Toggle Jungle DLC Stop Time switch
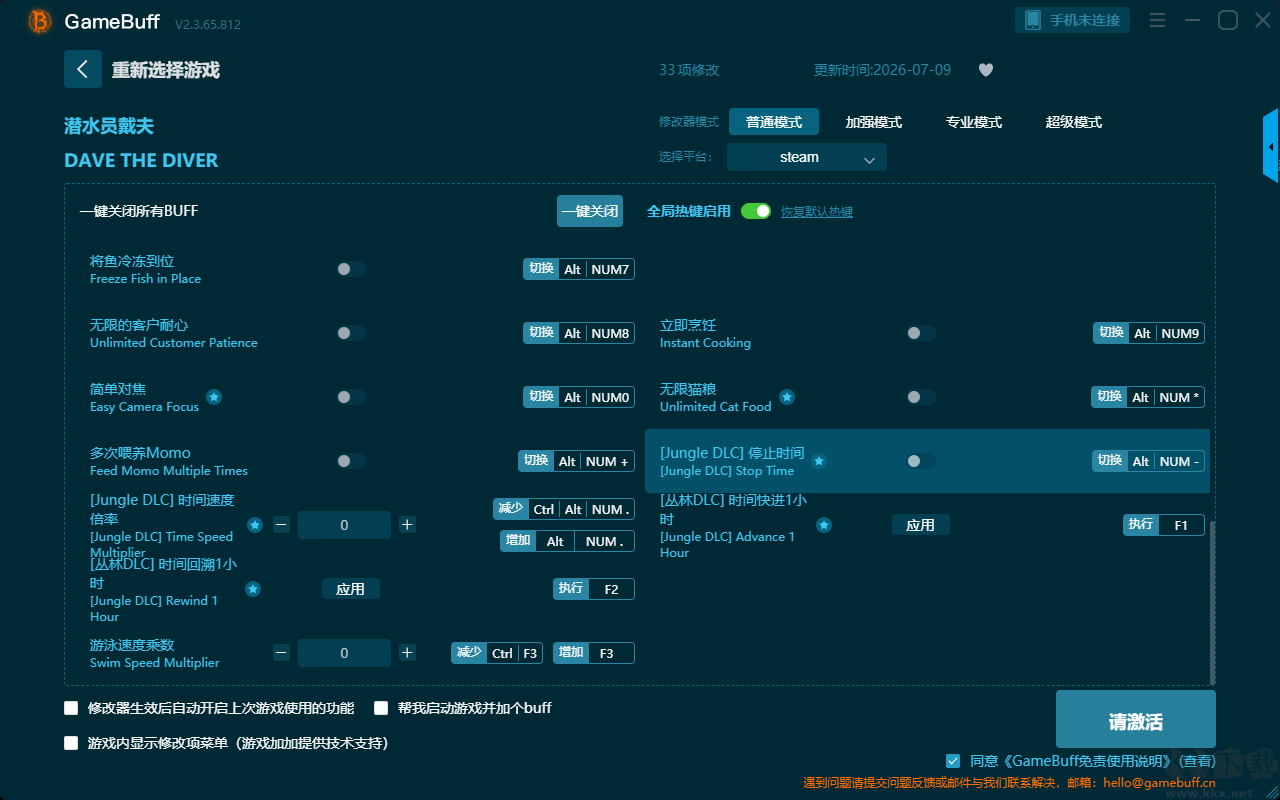 921,461
